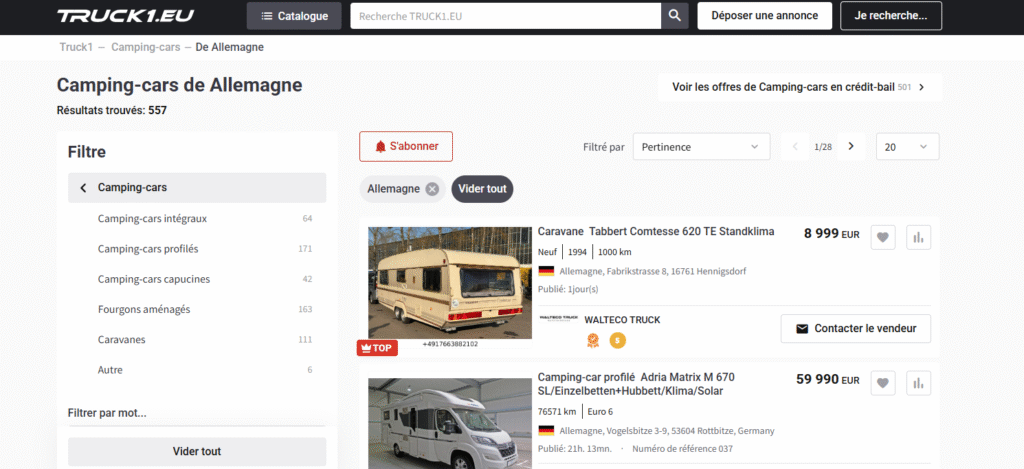Go to next results page arrow
Image resolution: width=1024 pixels, height=469 pixels.
tap(851, 146)
